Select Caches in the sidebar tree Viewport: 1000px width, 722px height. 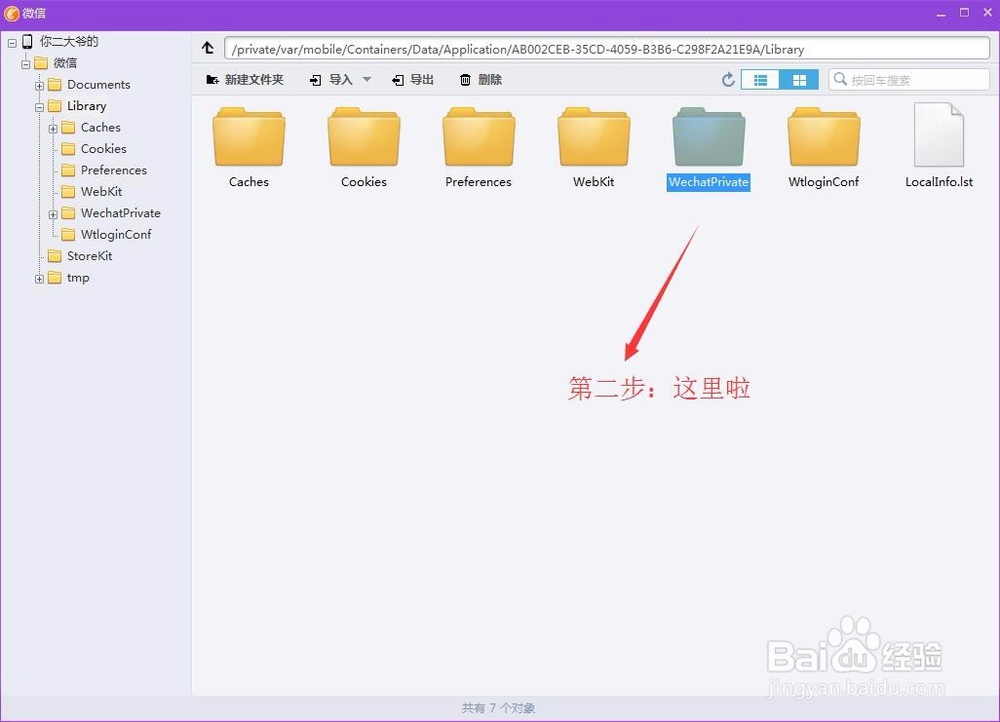coord(101,127)
